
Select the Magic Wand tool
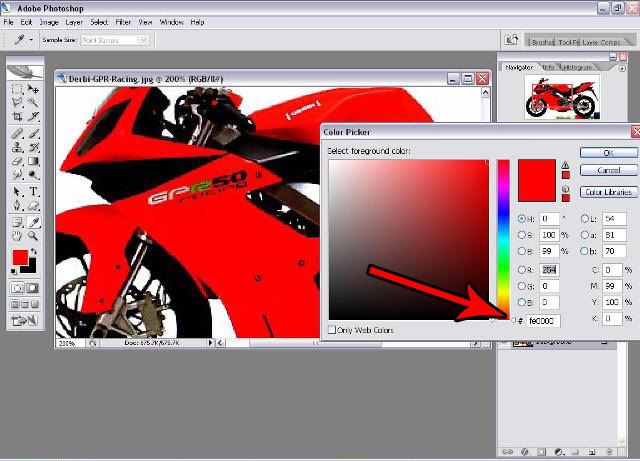(x=33, y=102)
